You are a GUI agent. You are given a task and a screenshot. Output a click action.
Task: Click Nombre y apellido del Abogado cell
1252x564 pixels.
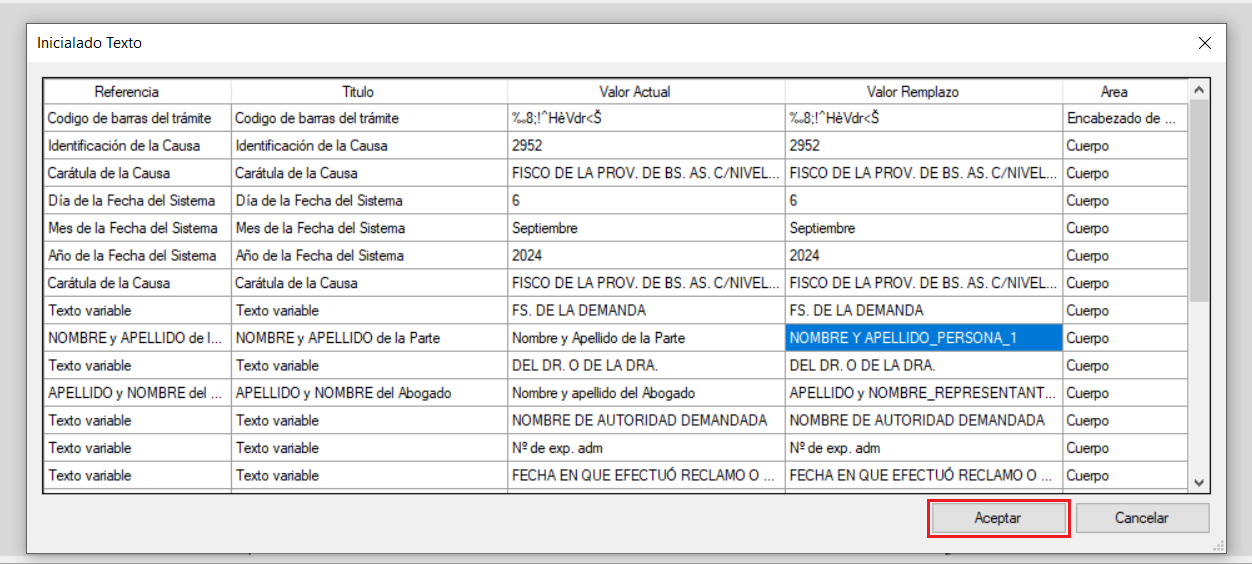(646, 393)
